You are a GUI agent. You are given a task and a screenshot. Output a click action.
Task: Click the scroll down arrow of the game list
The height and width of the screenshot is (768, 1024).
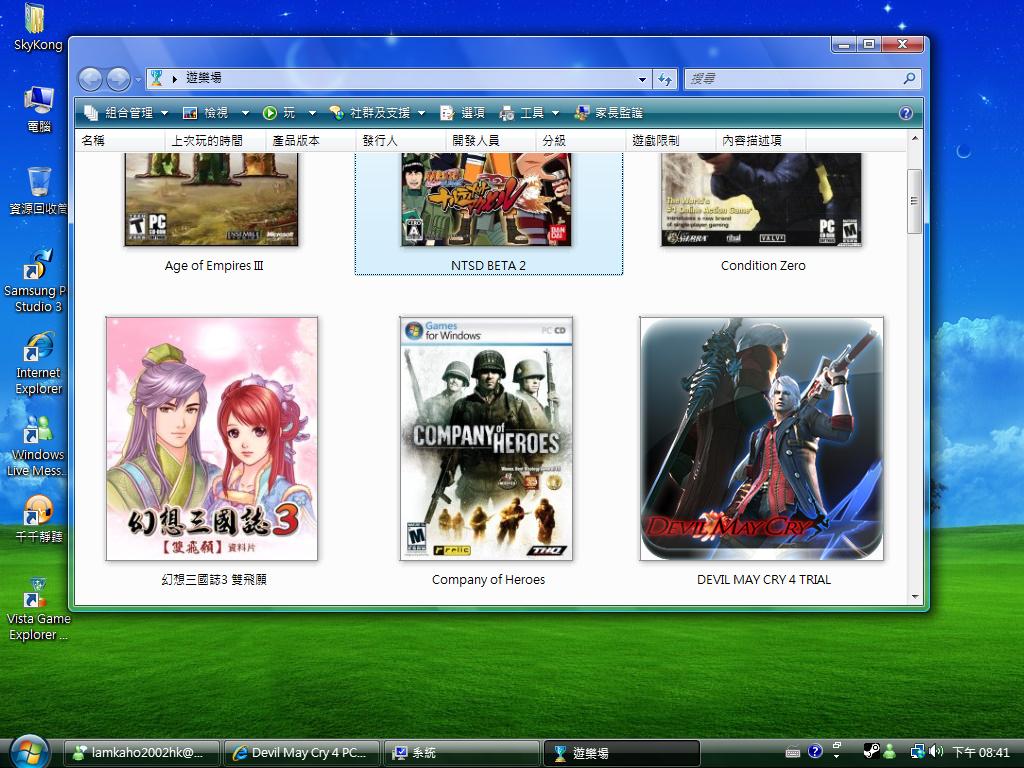point(914,597)
